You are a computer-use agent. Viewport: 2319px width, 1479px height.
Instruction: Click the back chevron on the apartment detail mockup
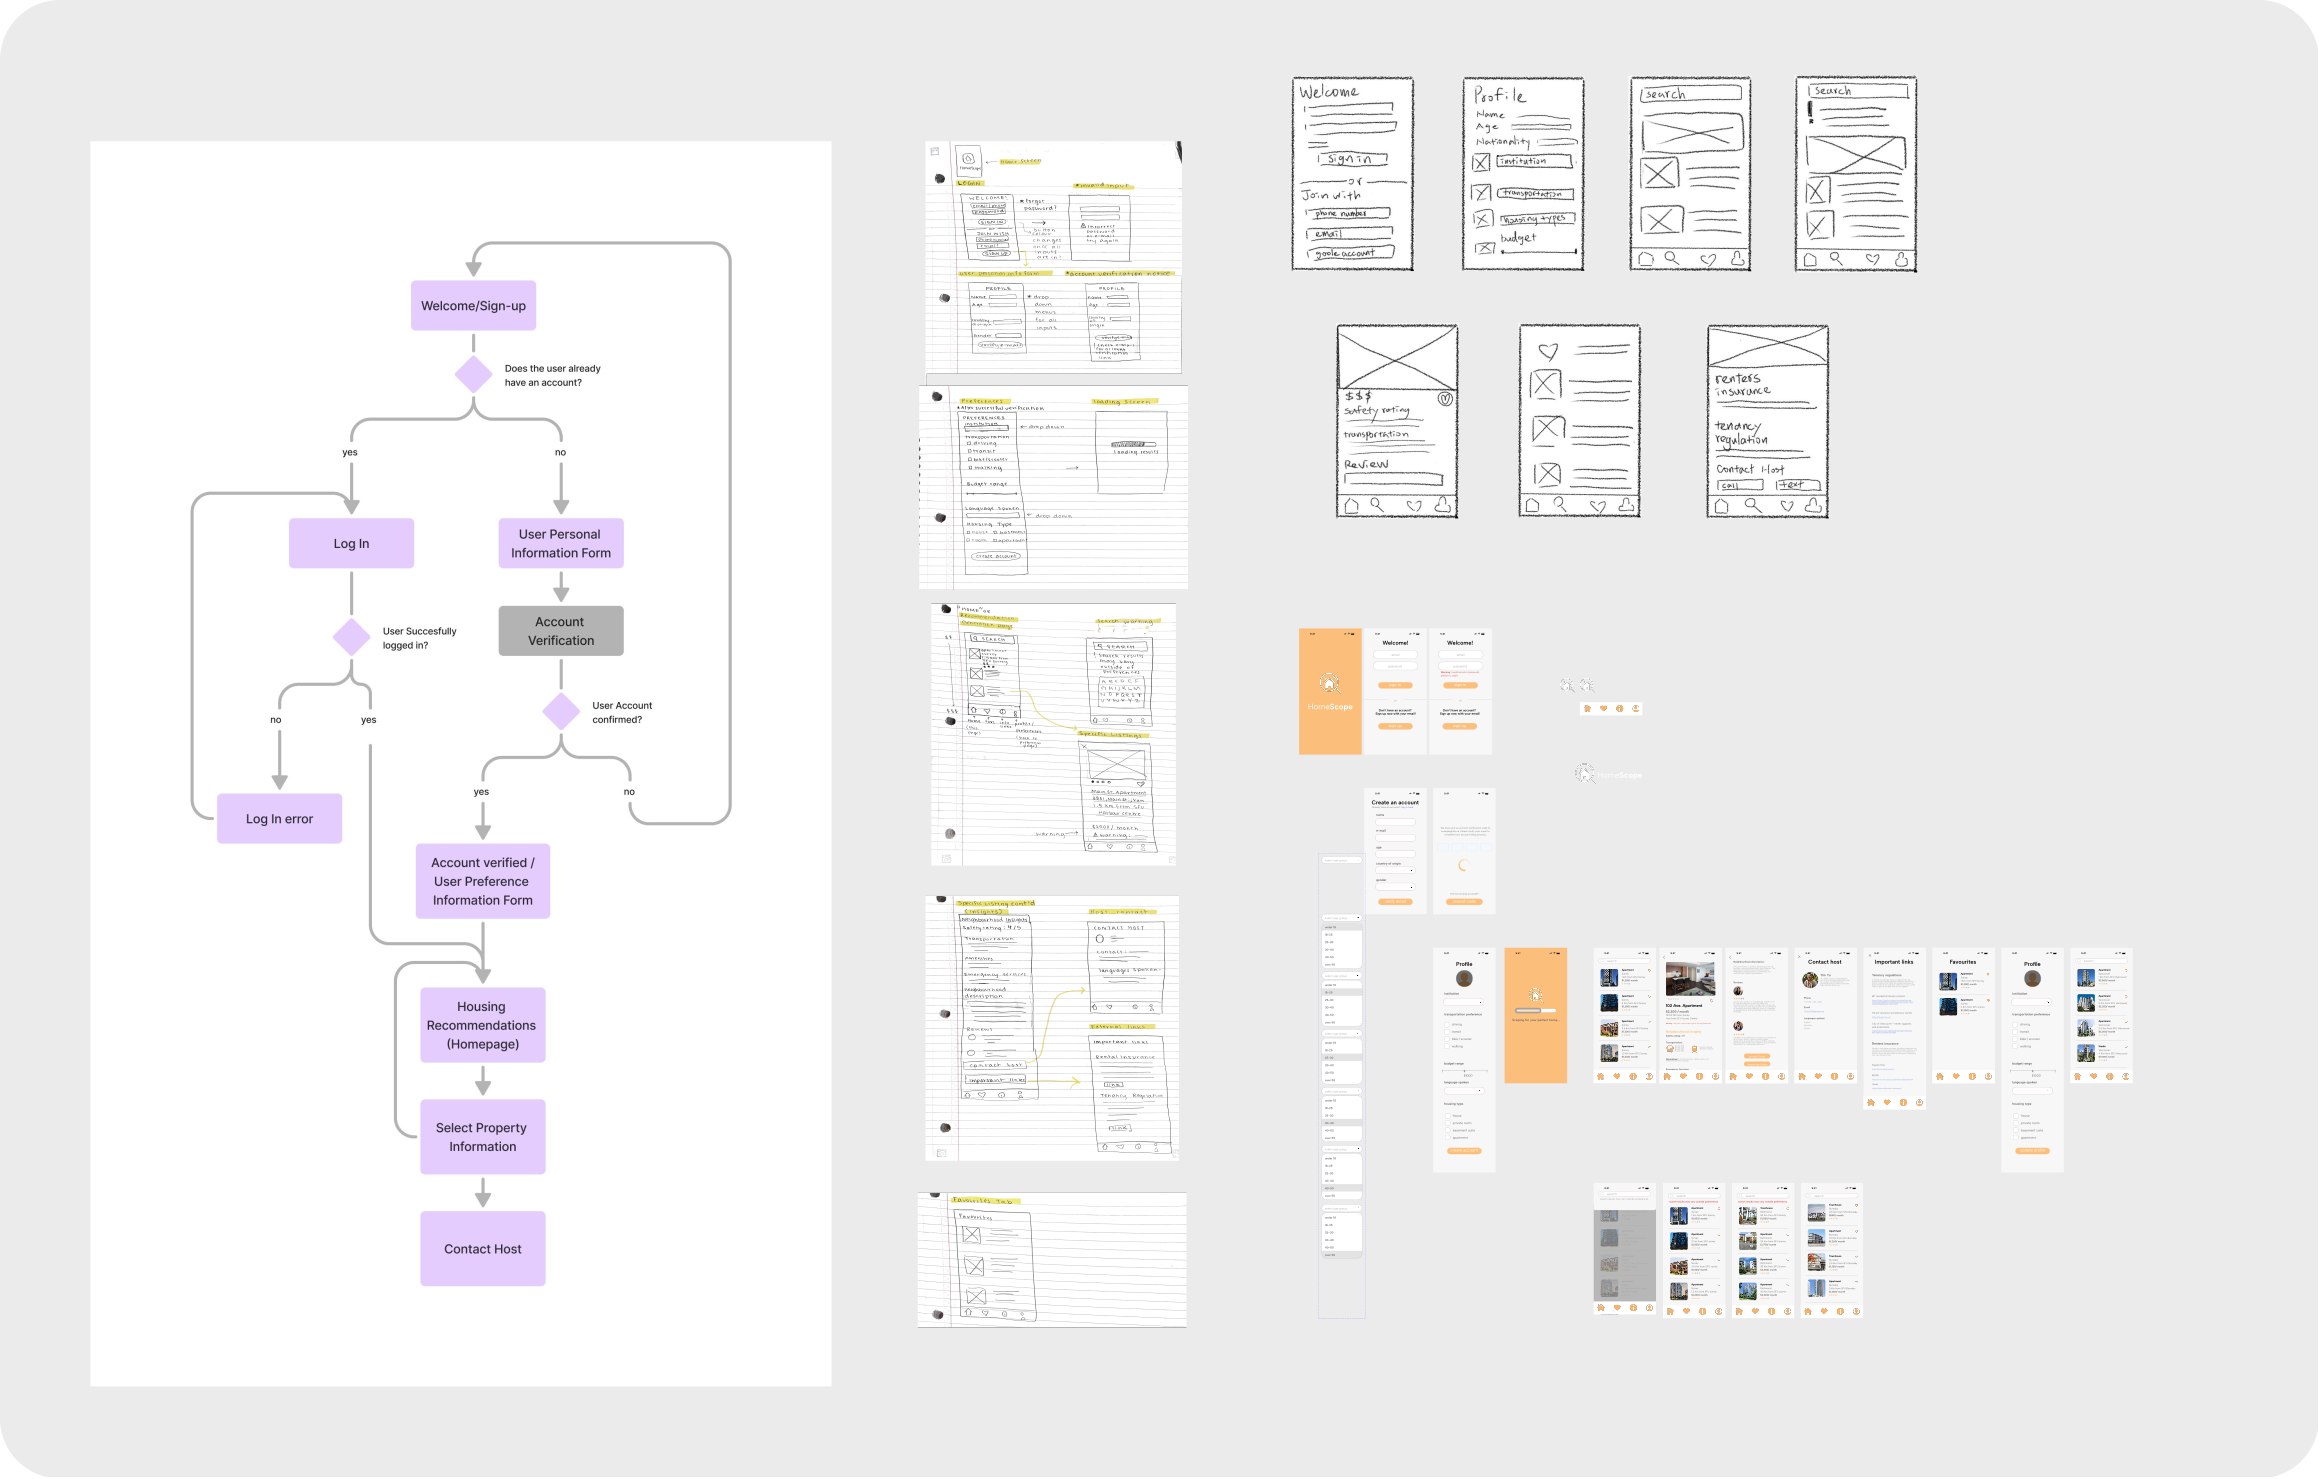[x=1664, y=957]
